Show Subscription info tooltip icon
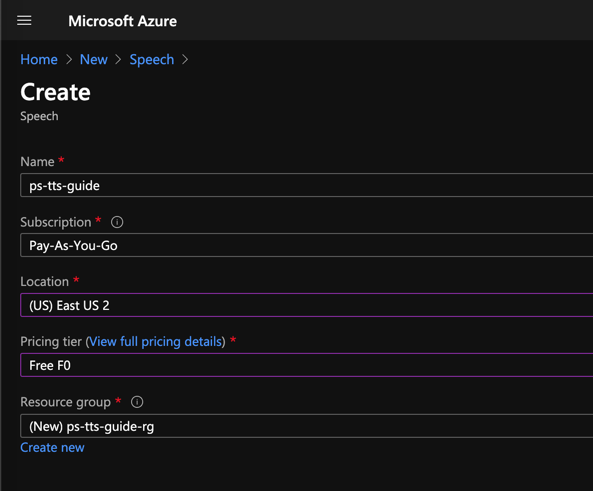Image resolution: width=593 pixels, height=491 pixels. click(x=117, y=222)
